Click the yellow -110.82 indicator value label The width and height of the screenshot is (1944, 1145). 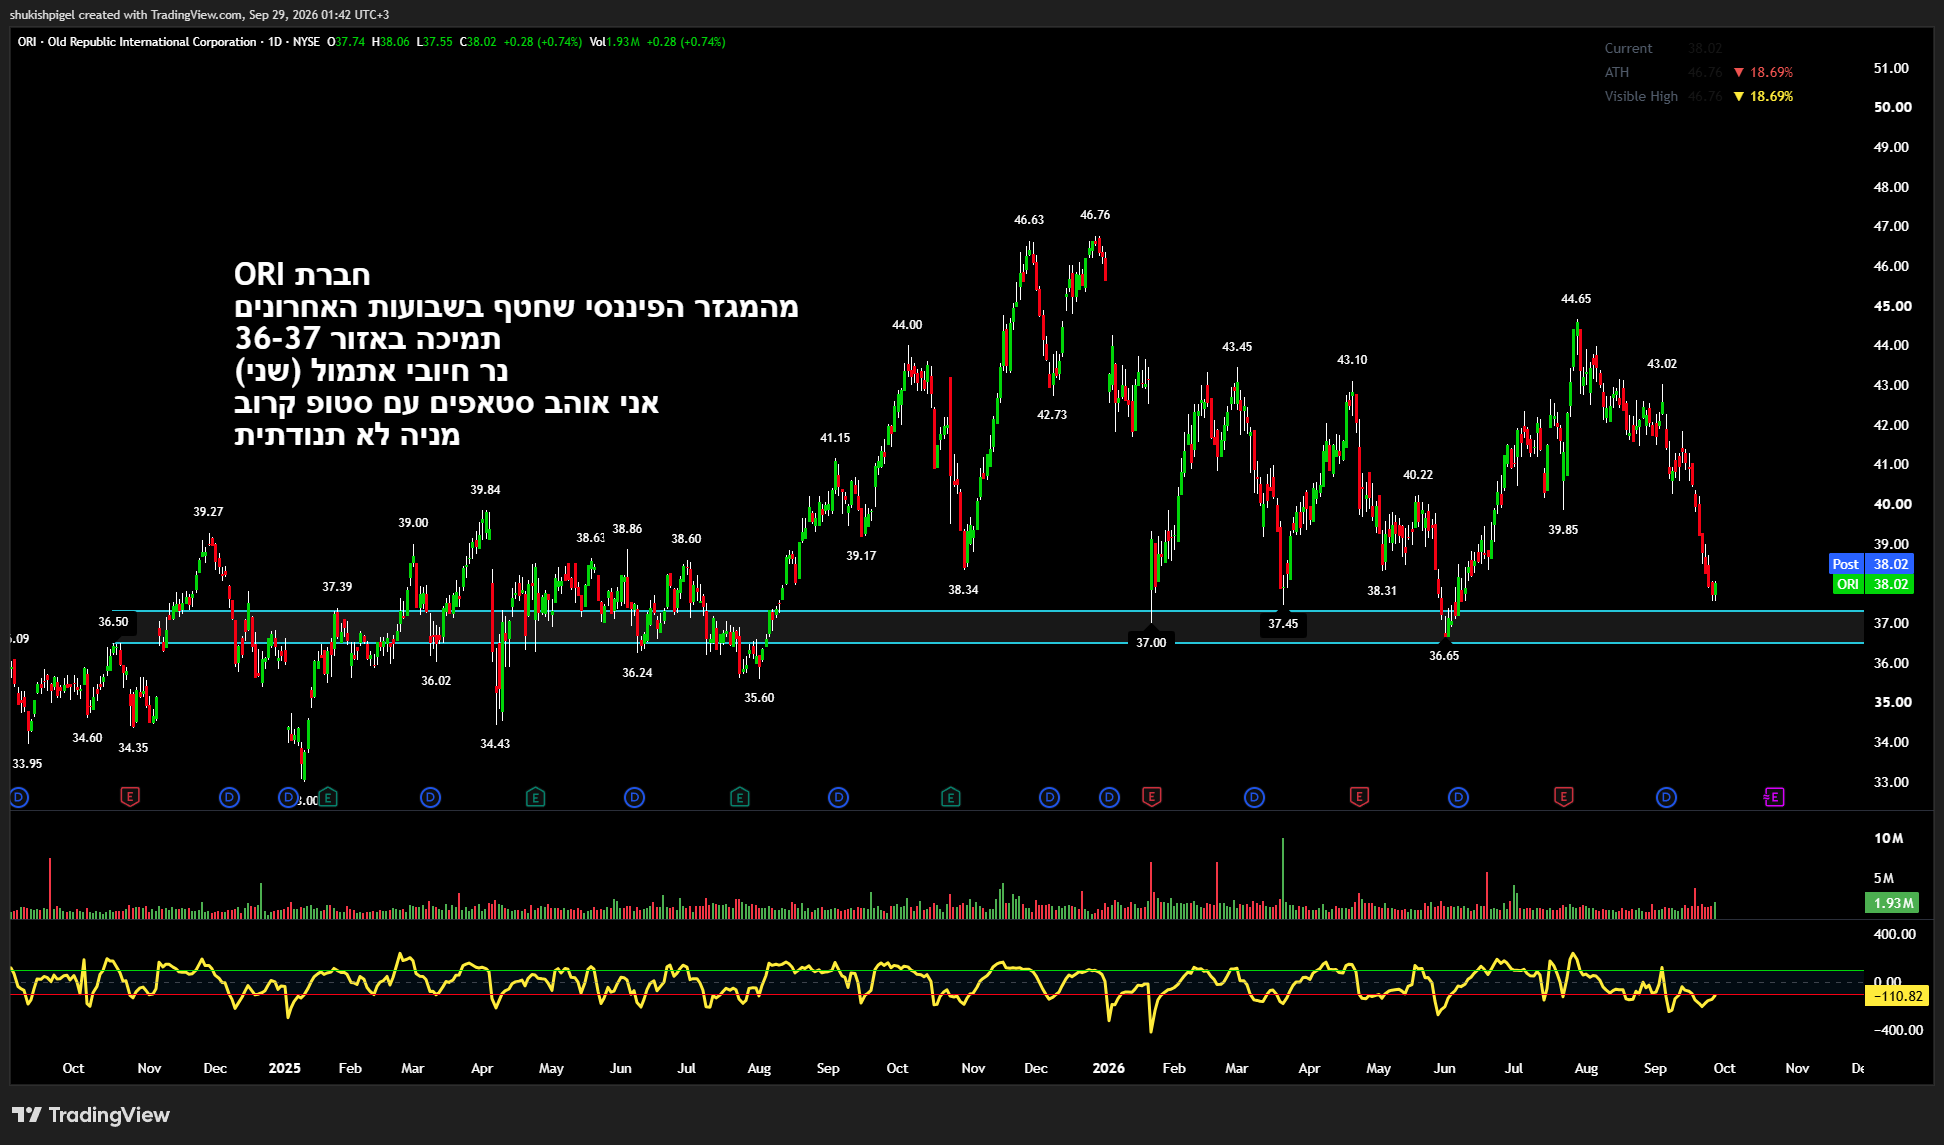[x=1896, y=996]
